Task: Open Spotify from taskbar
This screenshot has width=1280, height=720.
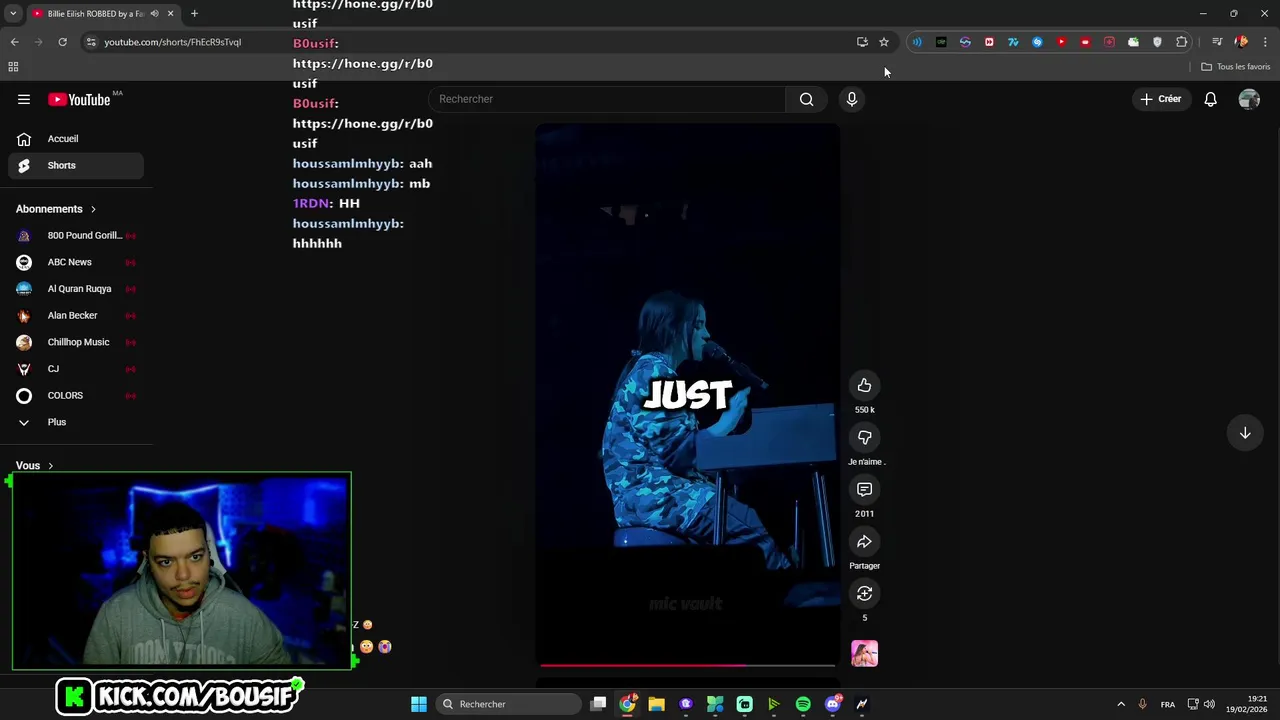Action: click(803, 704)
